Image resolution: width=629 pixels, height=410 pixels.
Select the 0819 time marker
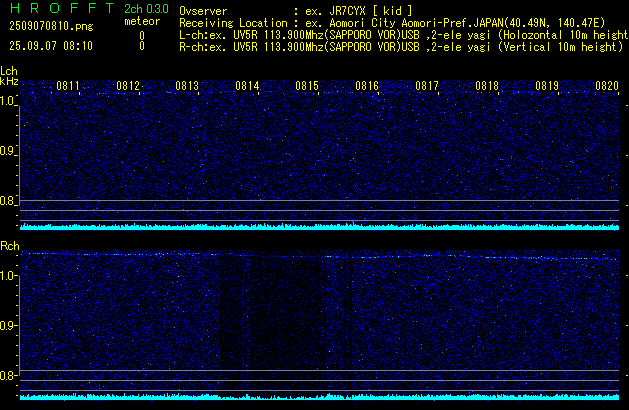[x=547, y=86]
